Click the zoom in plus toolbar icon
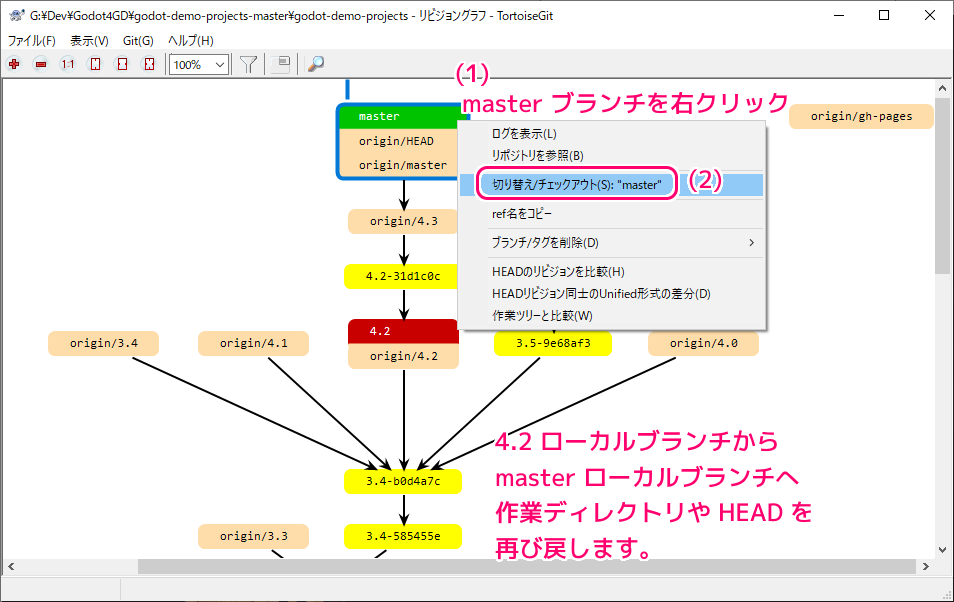Image resolution: width=954 pixels, height=602 pixels. coord(14,64)
